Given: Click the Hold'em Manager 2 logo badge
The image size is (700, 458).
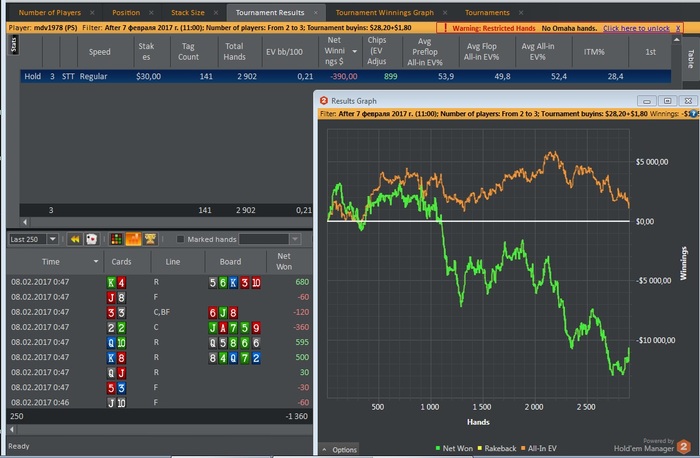Looking at the screenshot, I should point(683,446).
